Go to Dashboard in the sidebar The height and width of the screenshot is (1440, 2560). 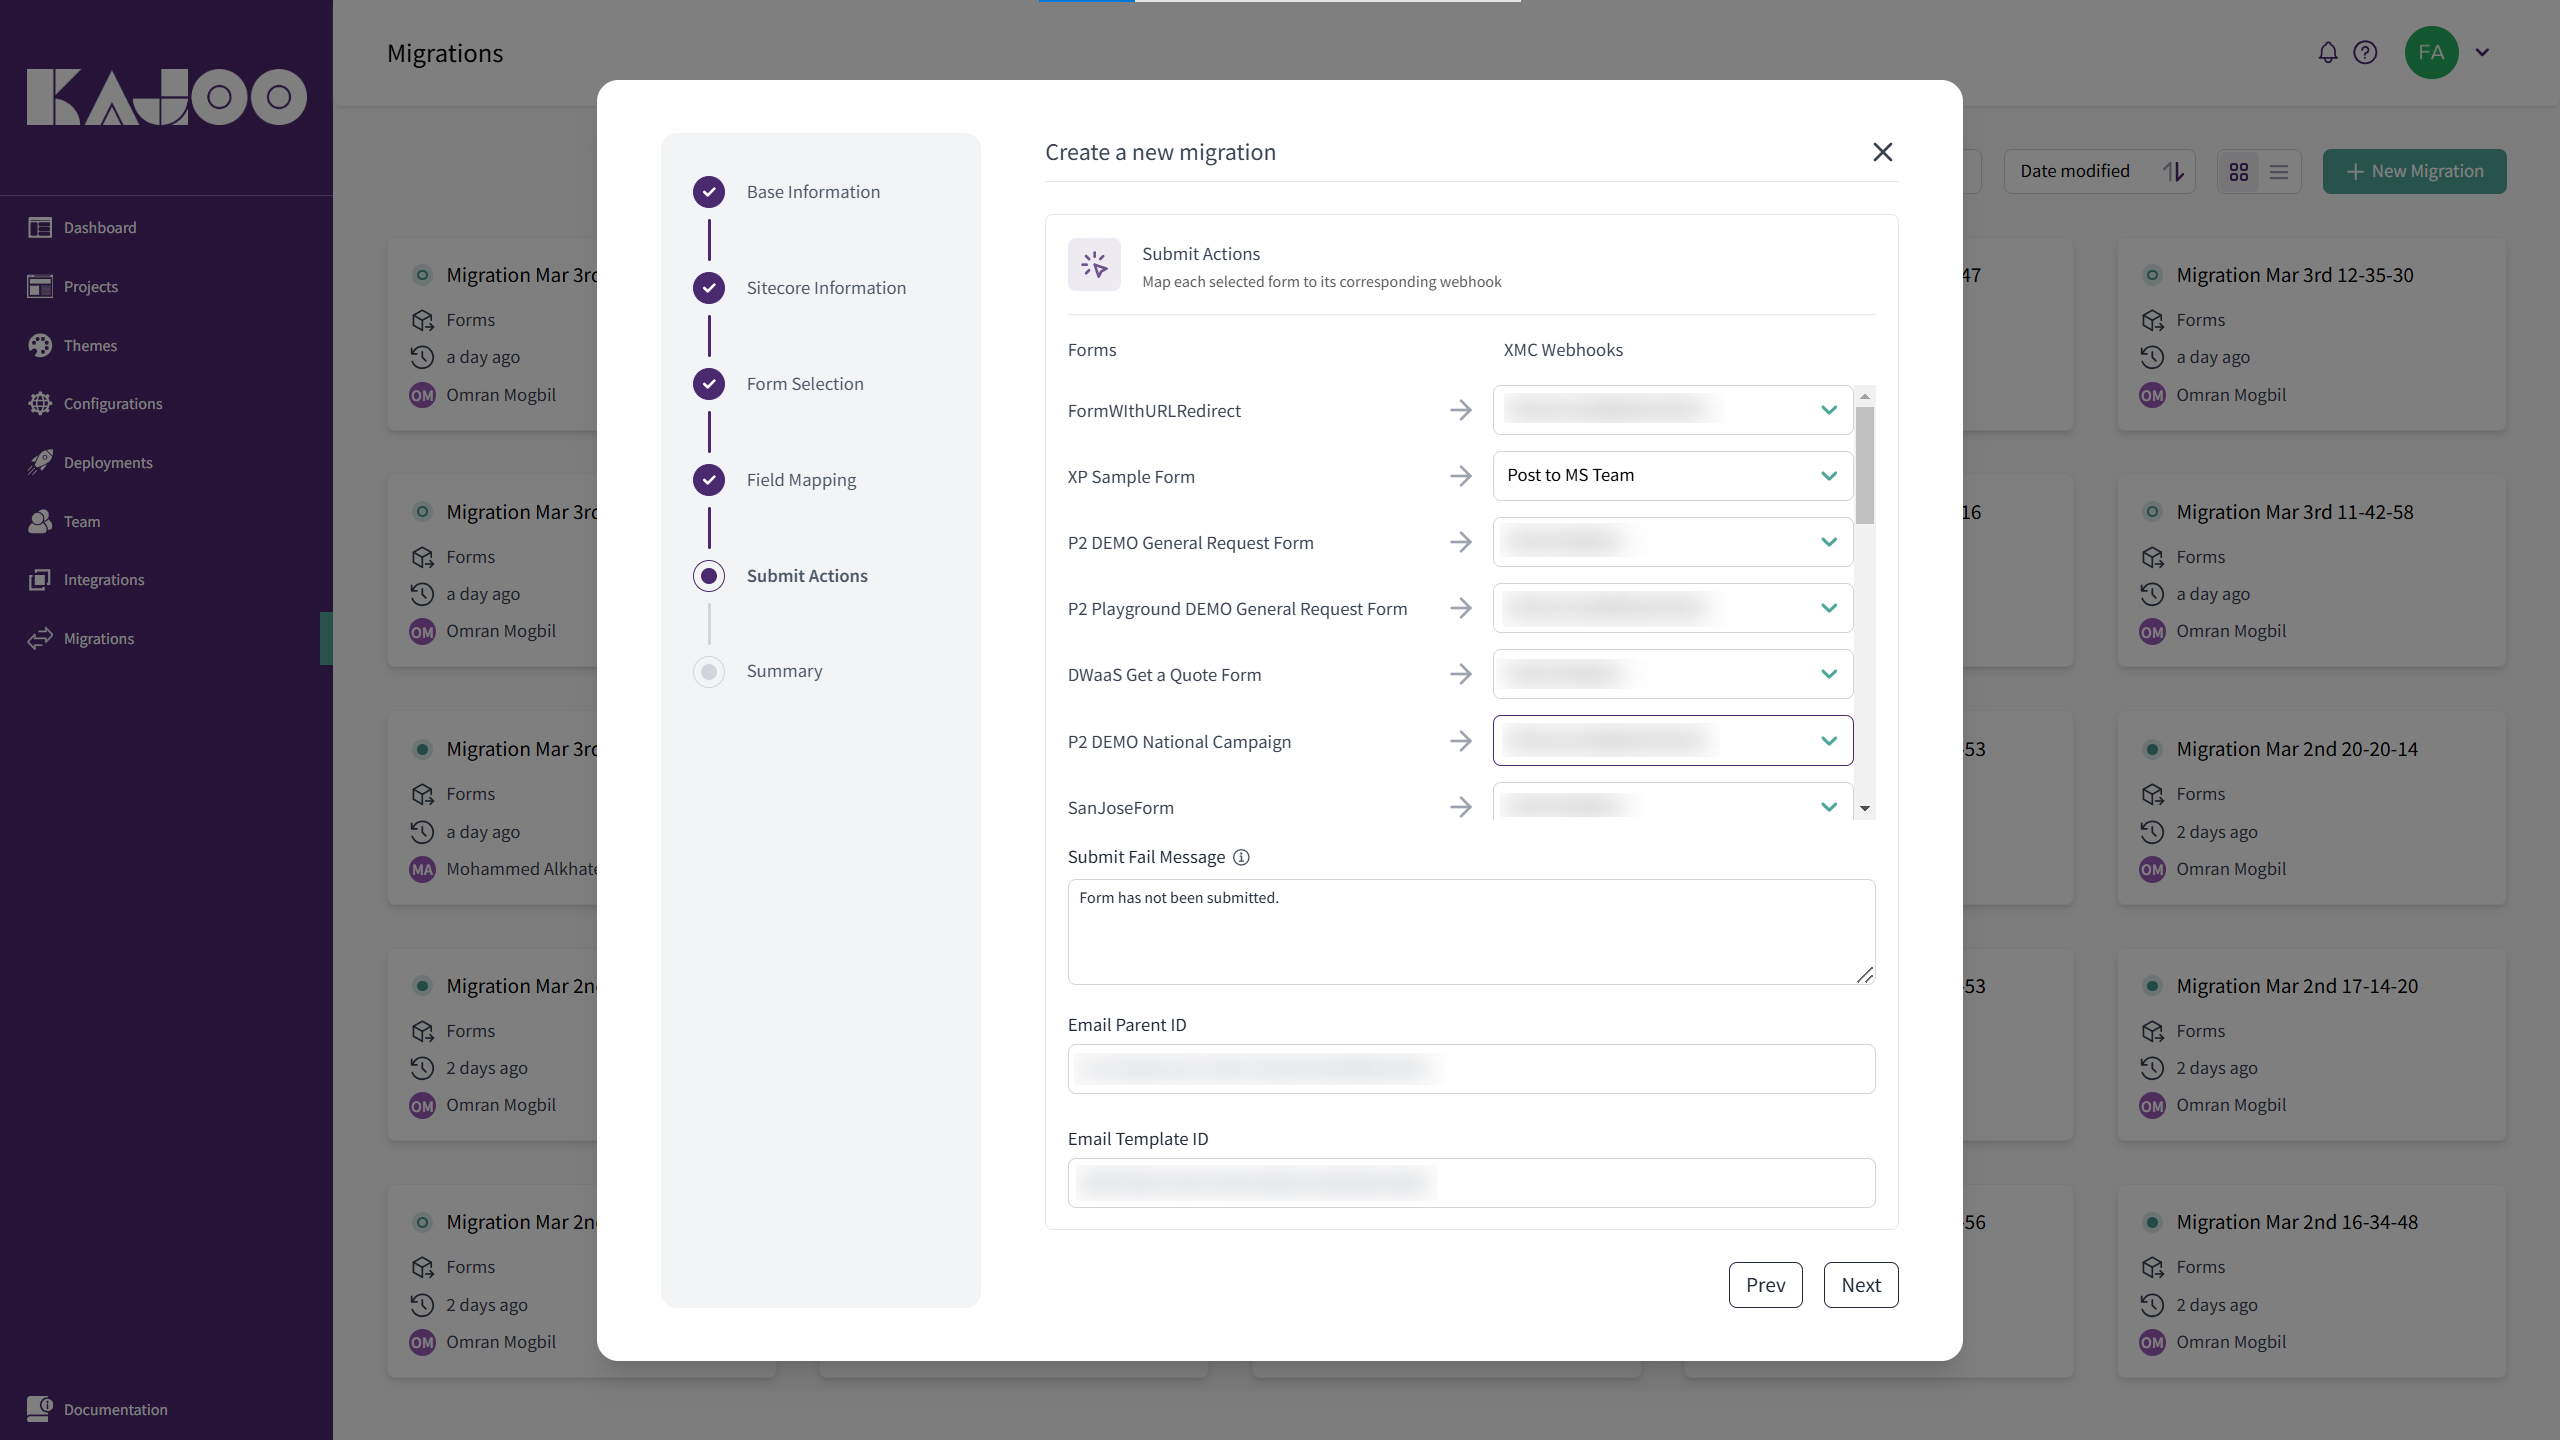99,228
